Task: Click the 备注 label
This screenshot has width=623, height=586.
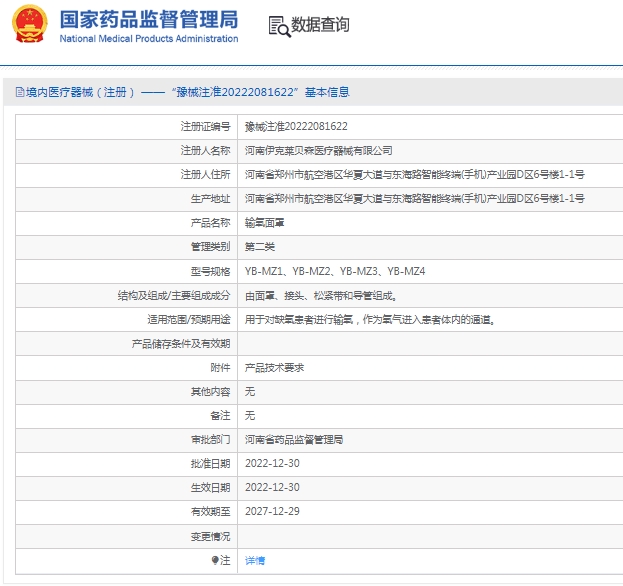Action: (x=221, y=416)
